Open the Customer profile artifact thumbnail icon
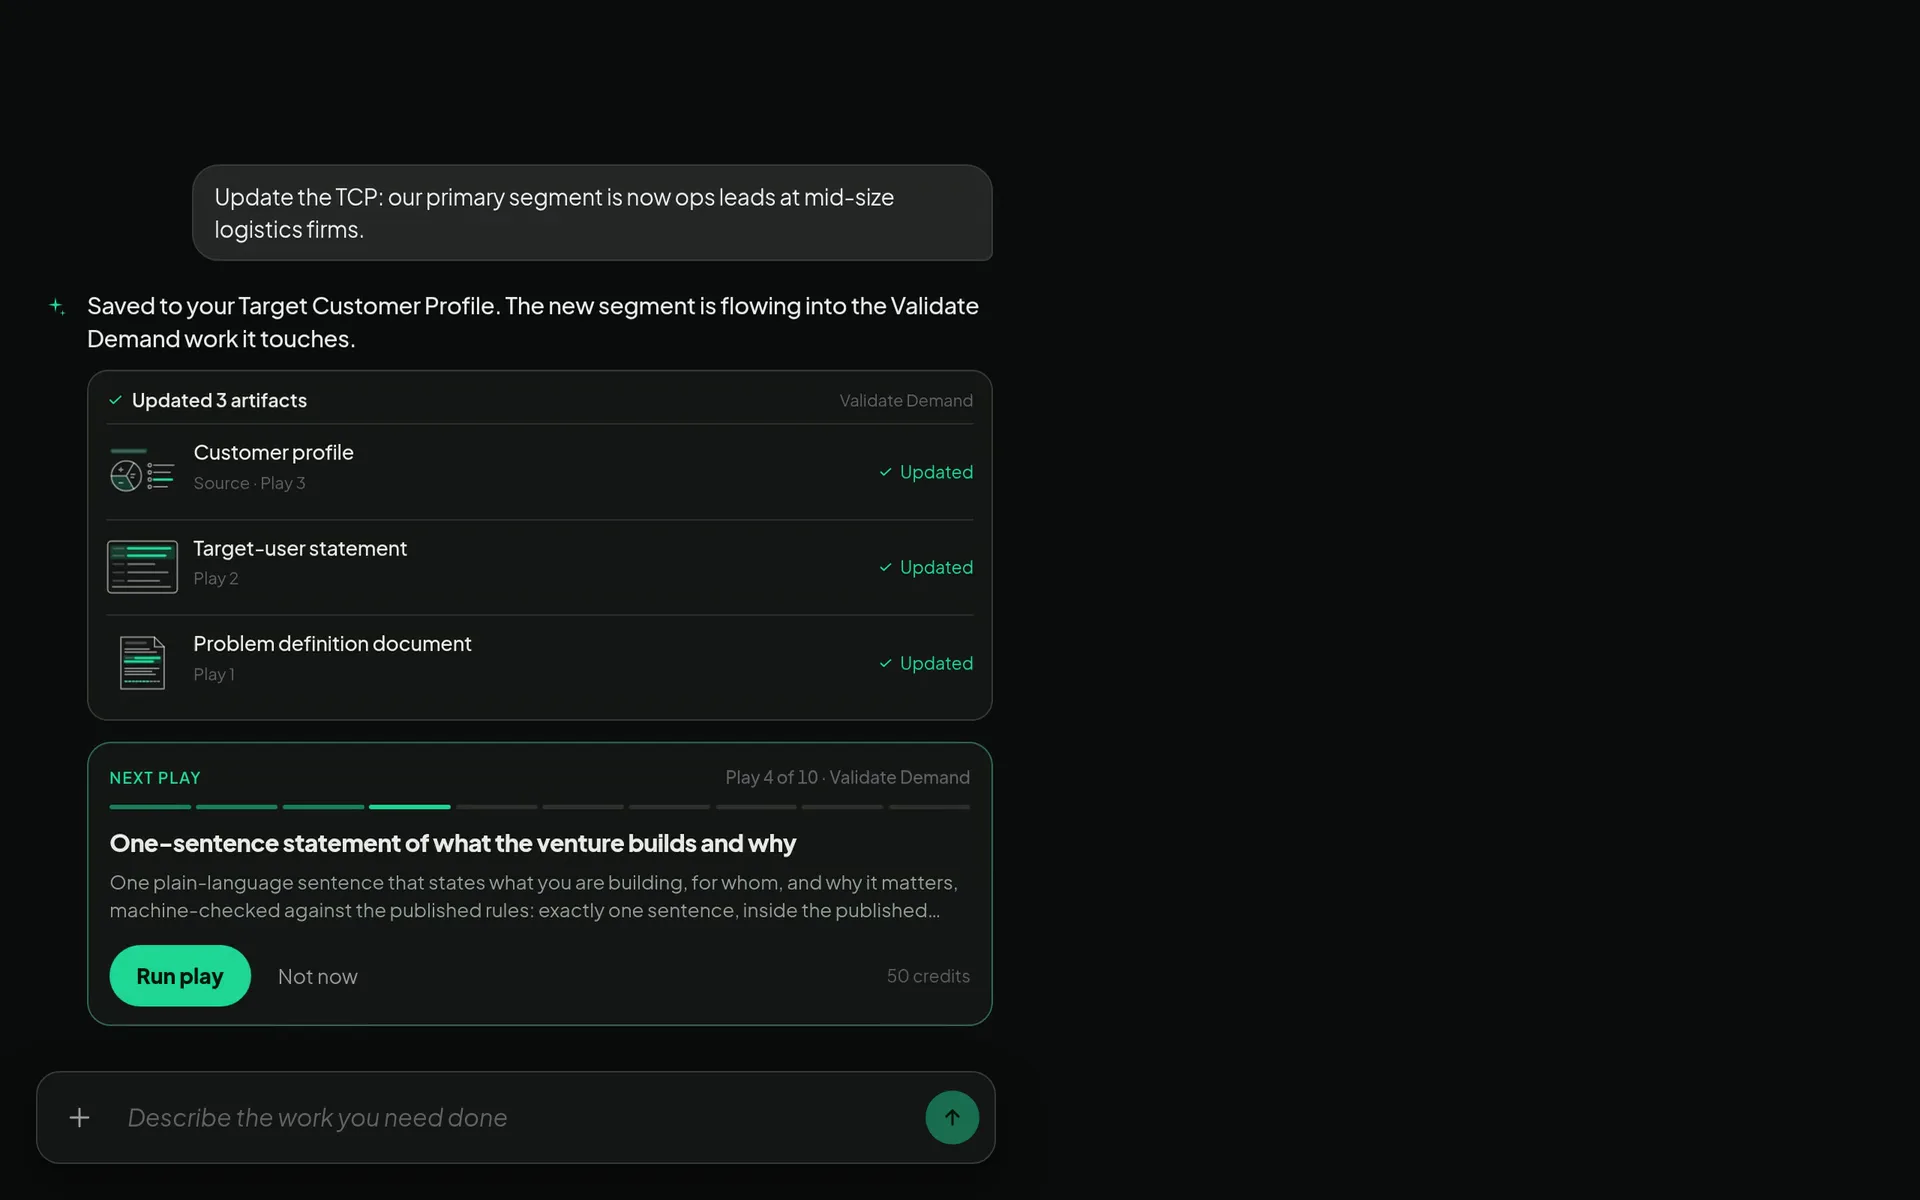This screenshot has width=1920, height=1200. (142, 470)
